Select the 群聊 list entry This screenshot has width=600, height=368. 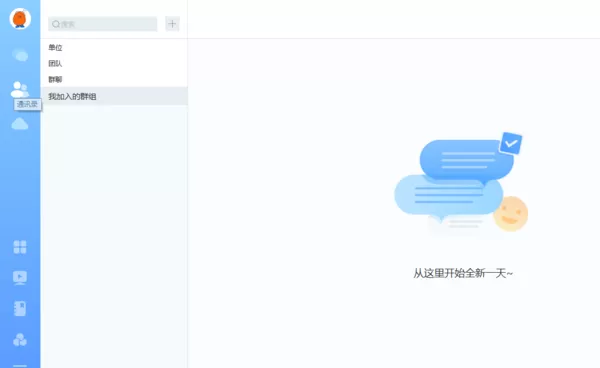pyautogui.click(x=114, y=80)
